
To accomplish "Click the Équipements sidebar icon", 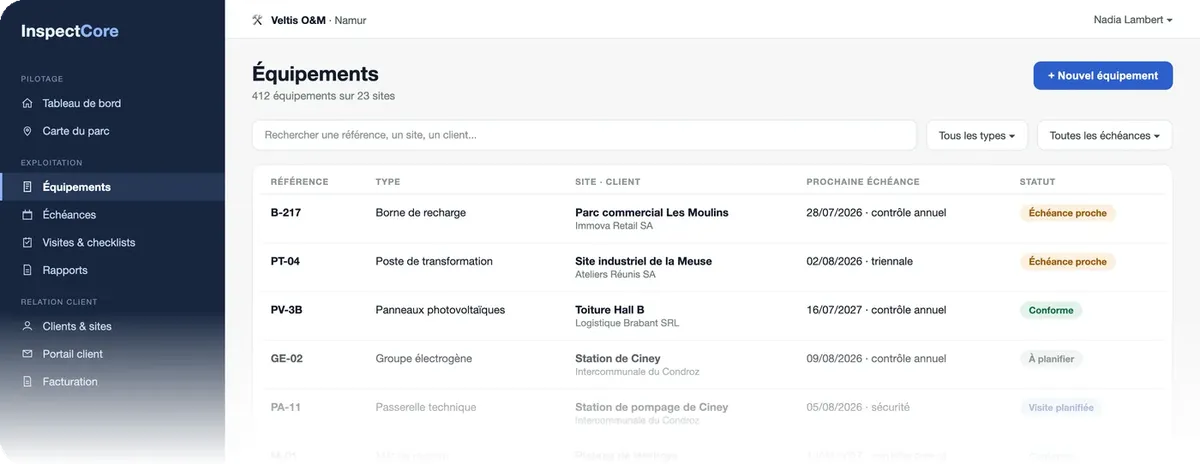I will click(28, 187).
